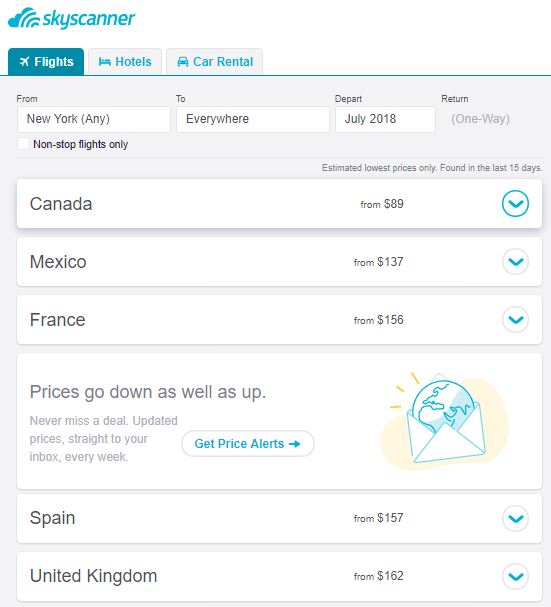Image resolution: width=551 pixels, height=607 pixels.
Task: Expand the France chevron button
Action: tap(515, 320)
